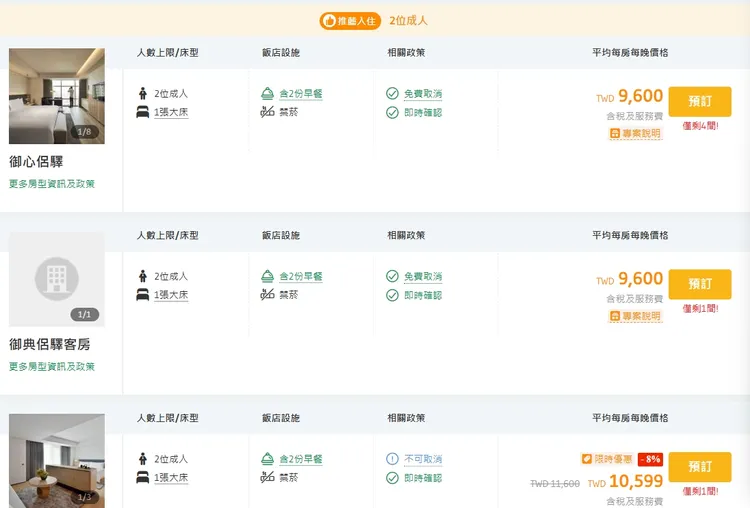This screenshot has height=508, width=750.
Task: Click the 不可取消 exclamation info icon
Action: pyautogui.click(x=392, y=459)
